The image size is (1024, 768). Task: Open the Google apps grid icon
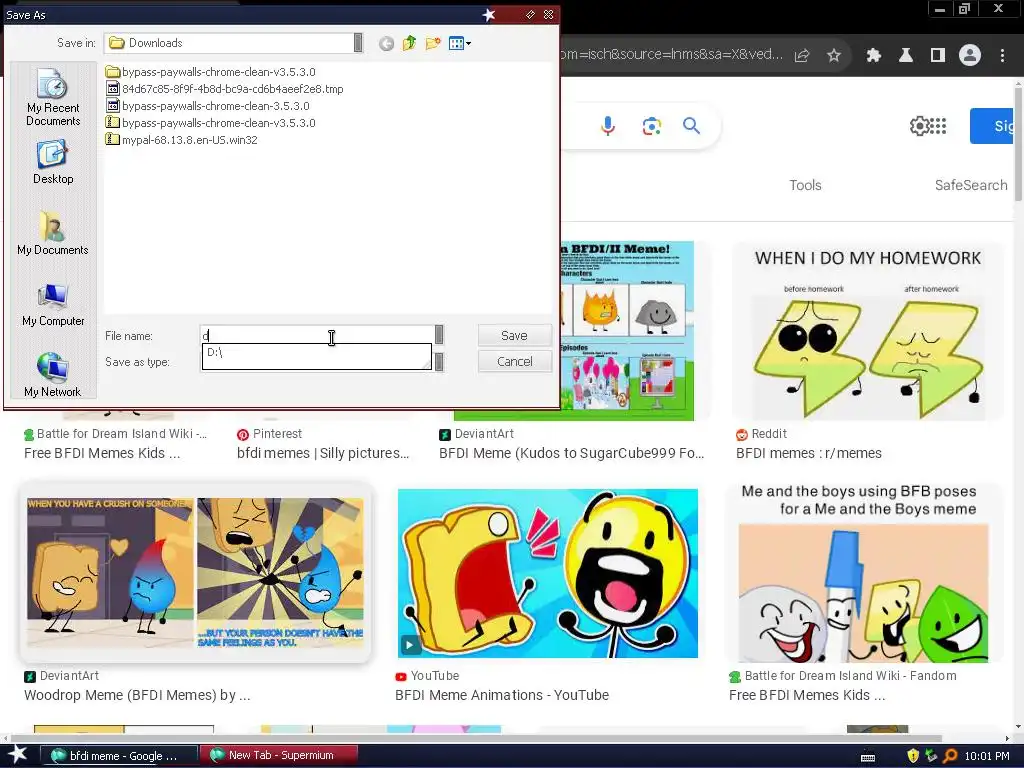tap(938, 125)
